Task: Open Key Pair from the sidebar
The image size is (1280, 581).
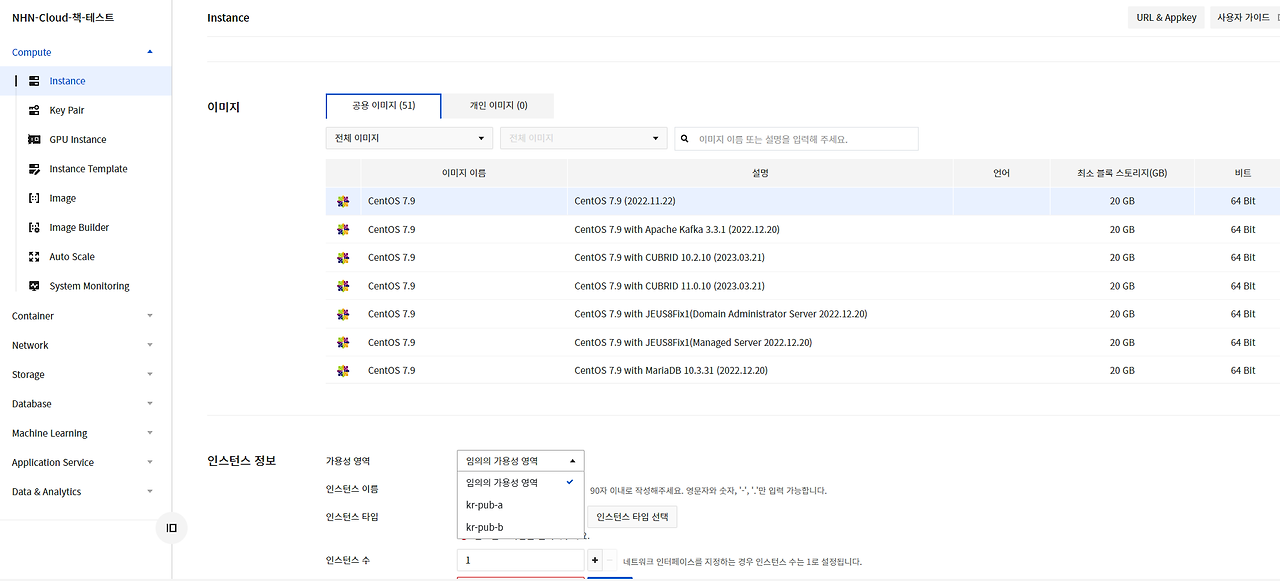Action: 66,110
